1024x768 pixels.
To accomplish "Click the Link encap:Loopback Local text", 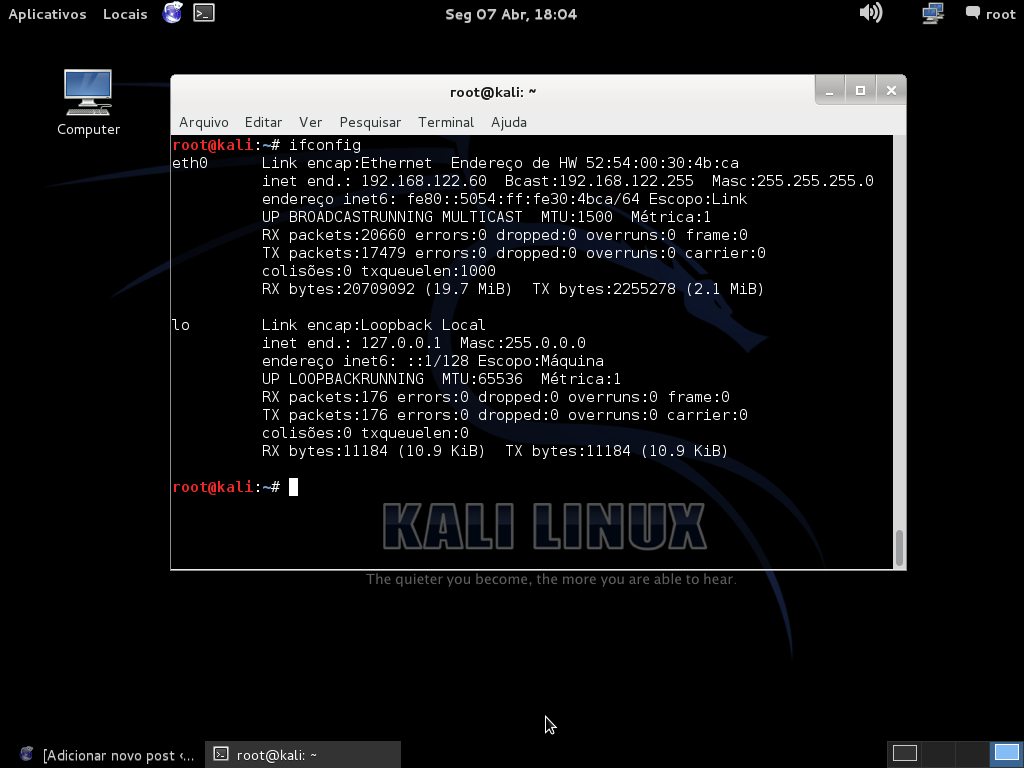I will (374, 325).
